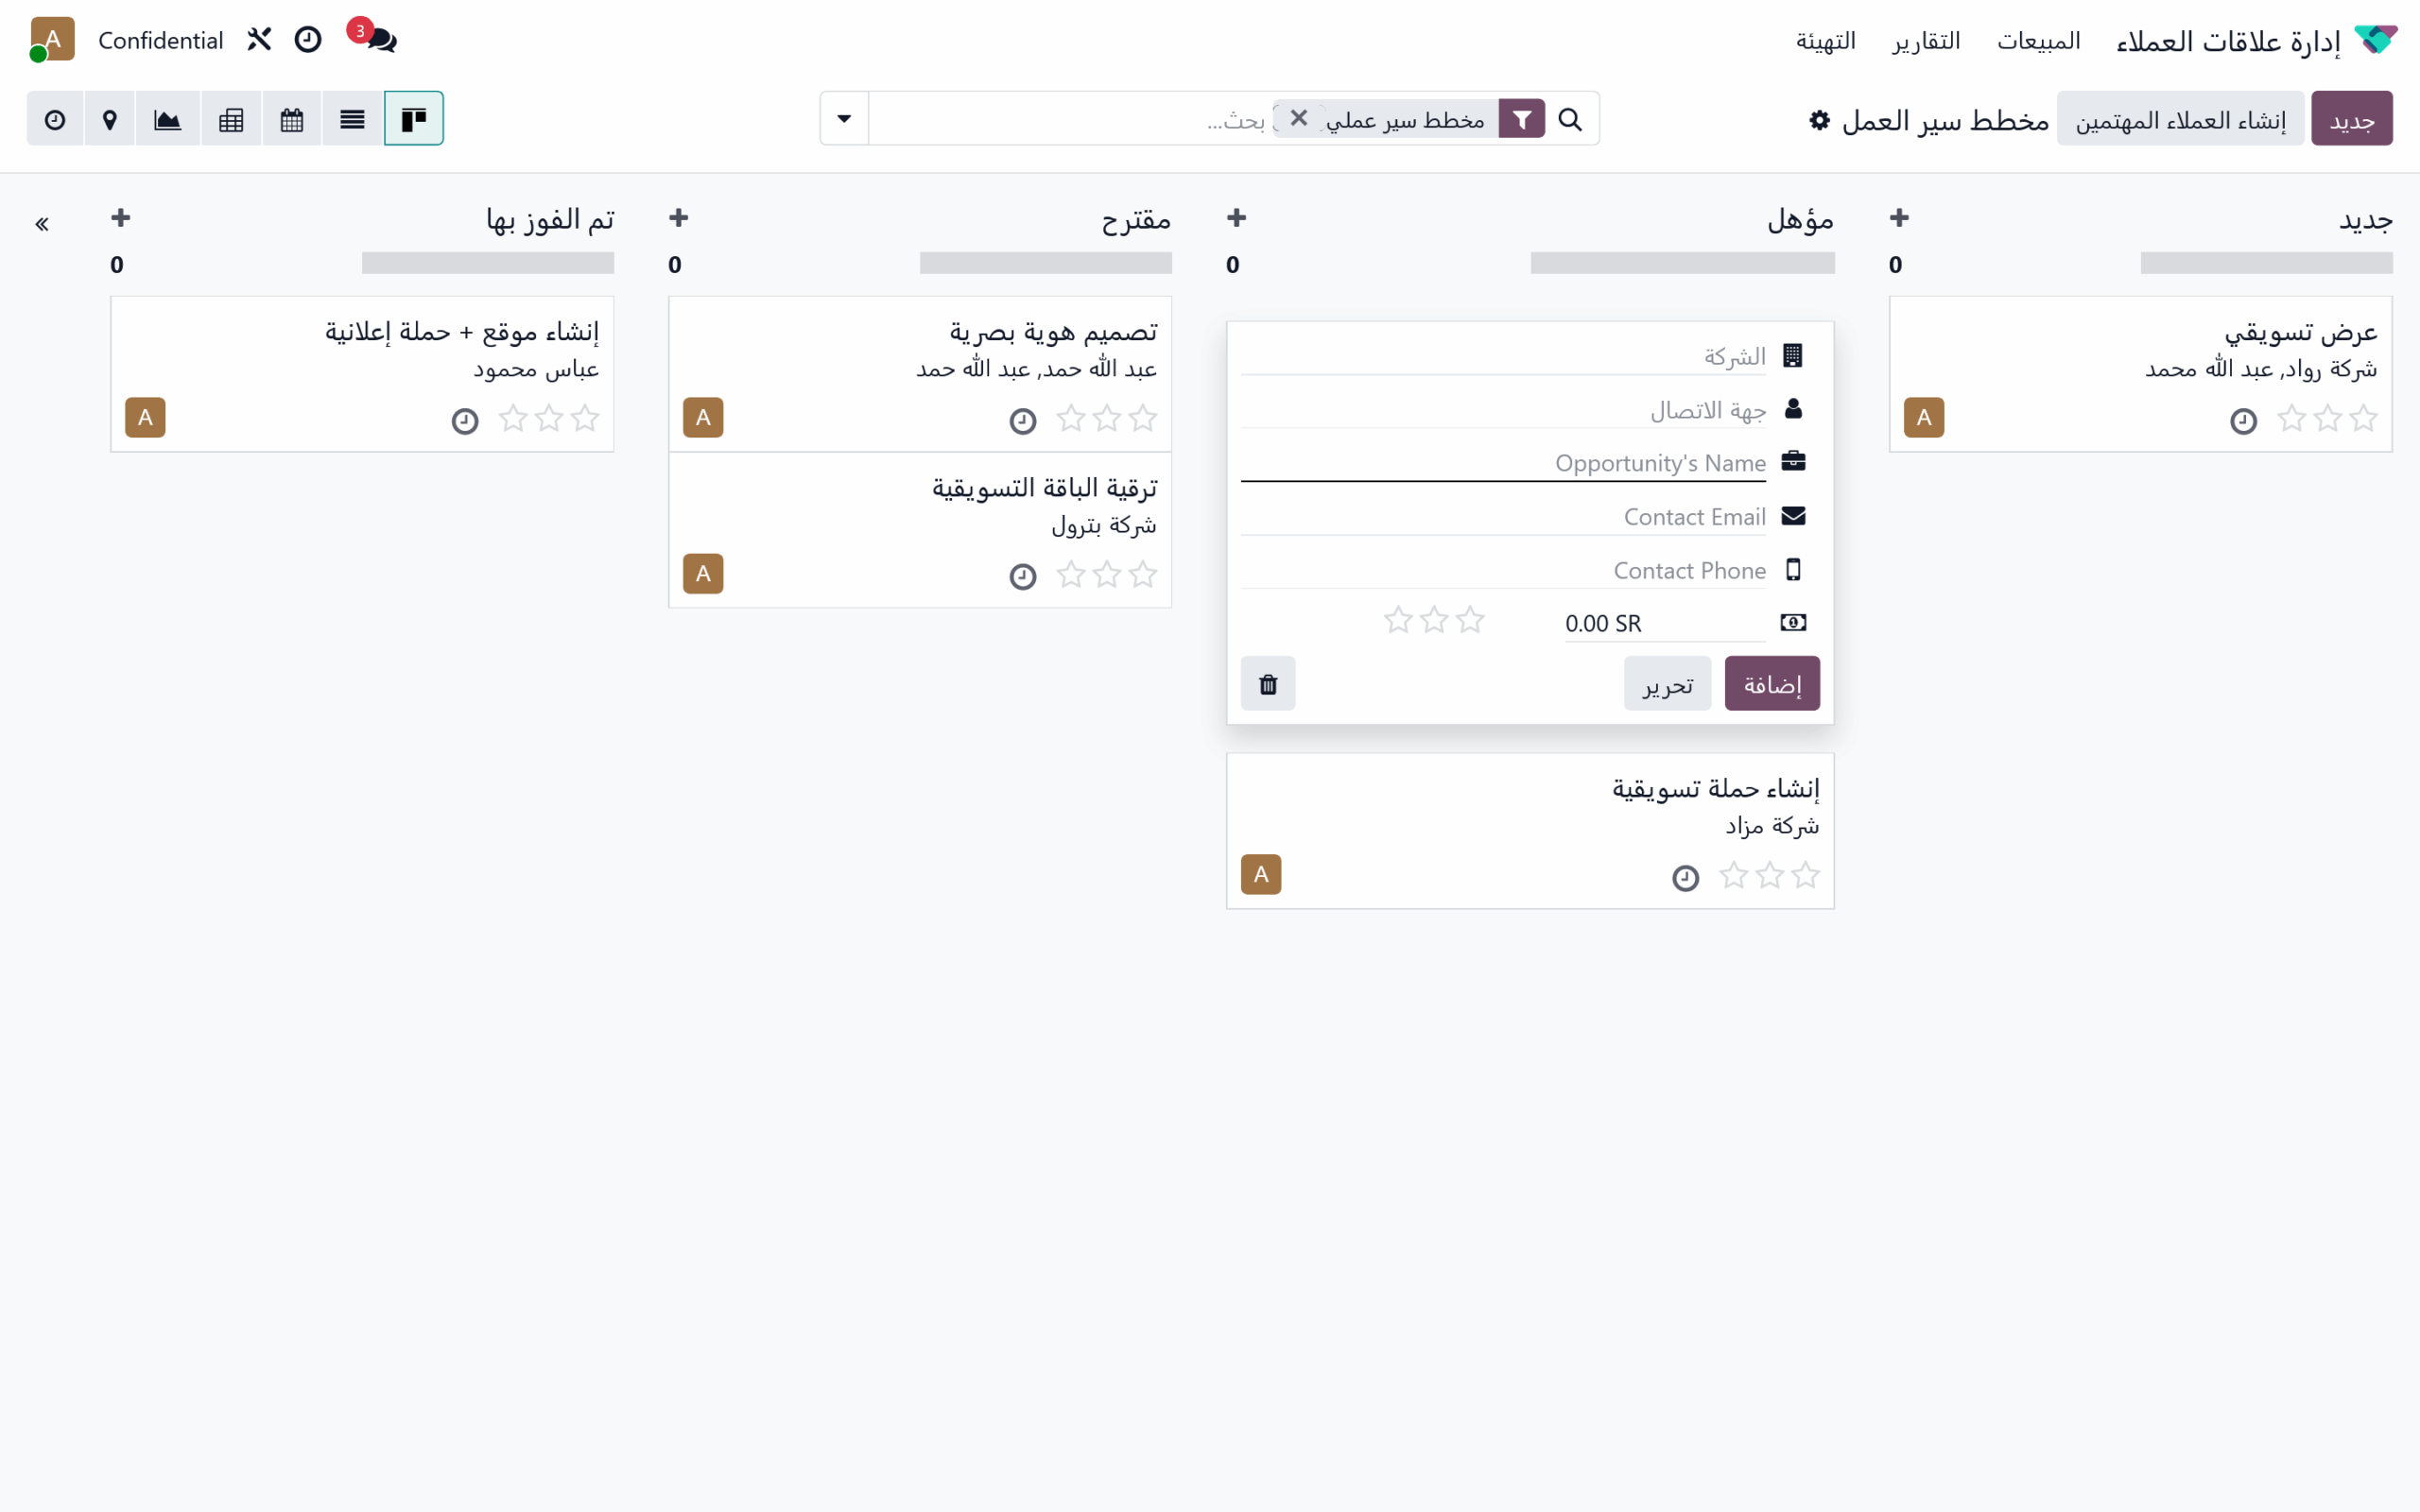Open the map view icon
This screenshot has height=1512, width=2420.
click(110, 119)
